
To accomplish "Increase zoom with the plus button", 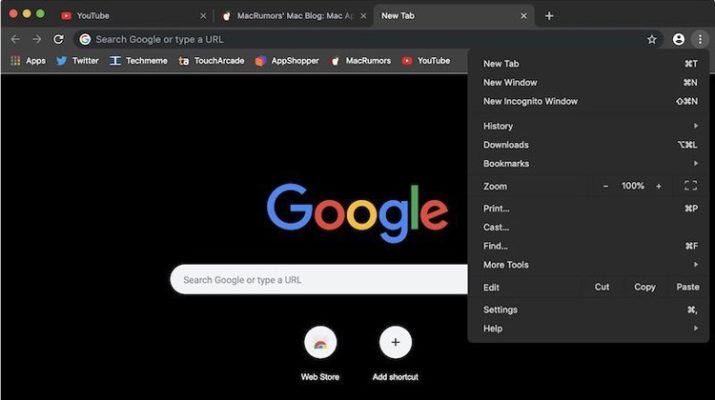I will pyautogui.click(x=658, y=186).
